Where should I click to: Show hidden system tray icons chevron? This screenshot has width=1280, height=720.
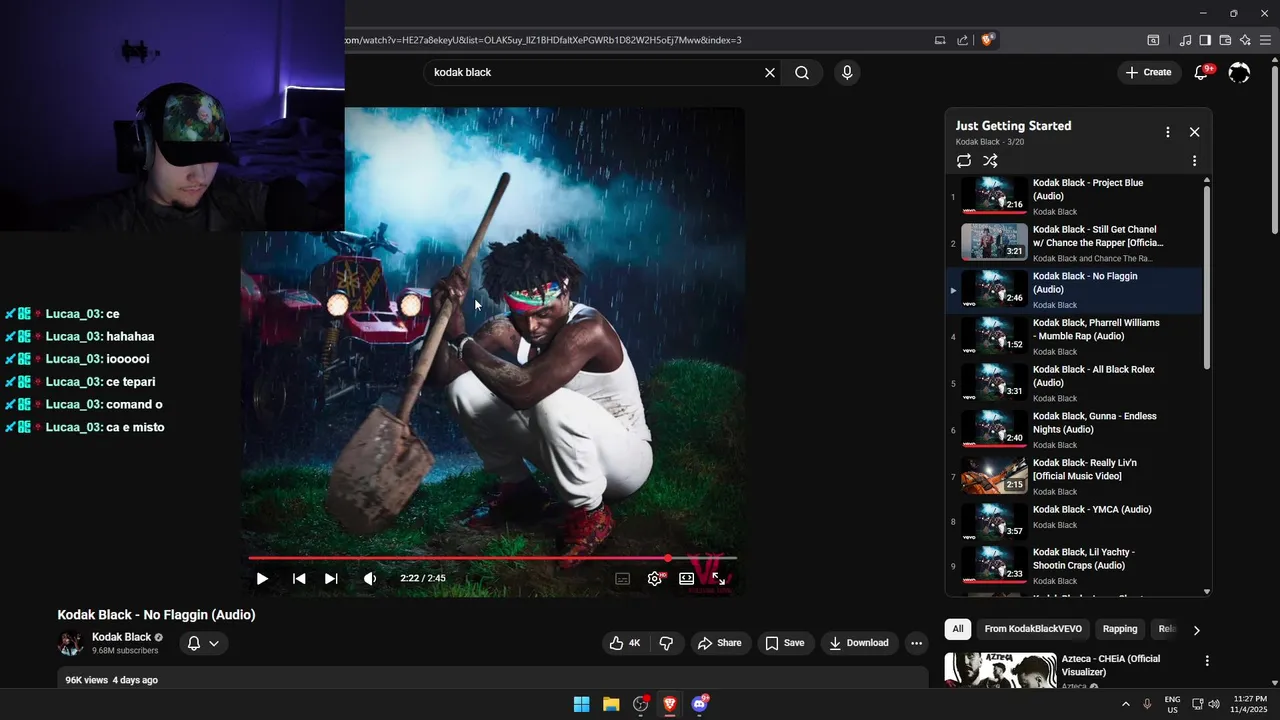pos(1125,704)
